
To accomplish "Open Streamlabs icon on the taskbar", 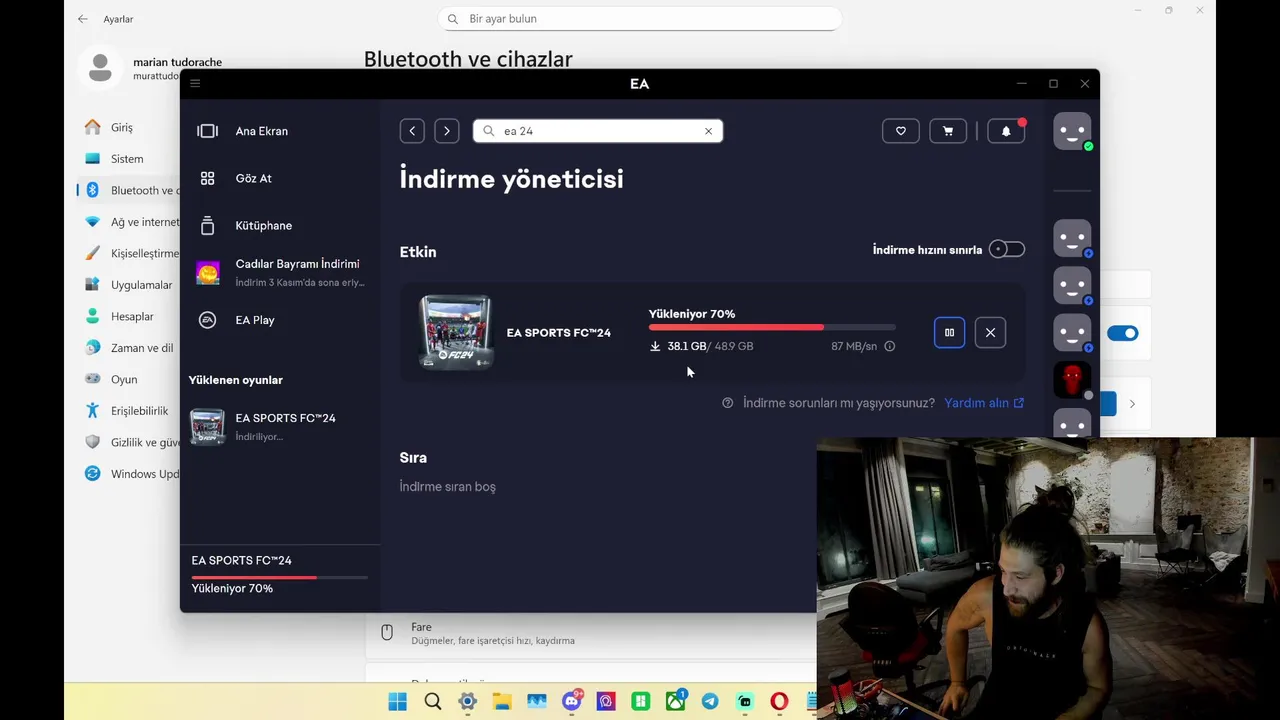I will (745, 702).
